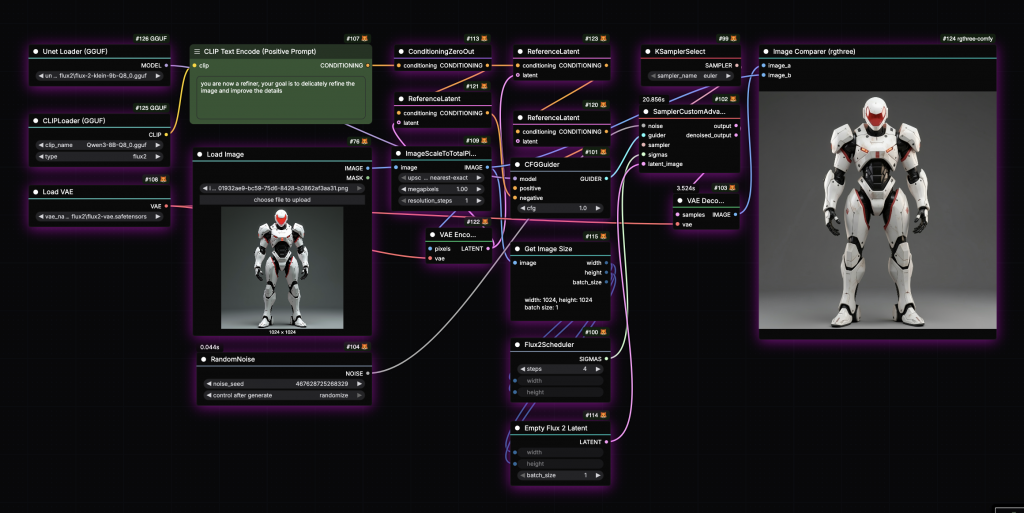1024x513 pixels.
Task: Click choose file to upload button
Action: (x=282, y=200)
